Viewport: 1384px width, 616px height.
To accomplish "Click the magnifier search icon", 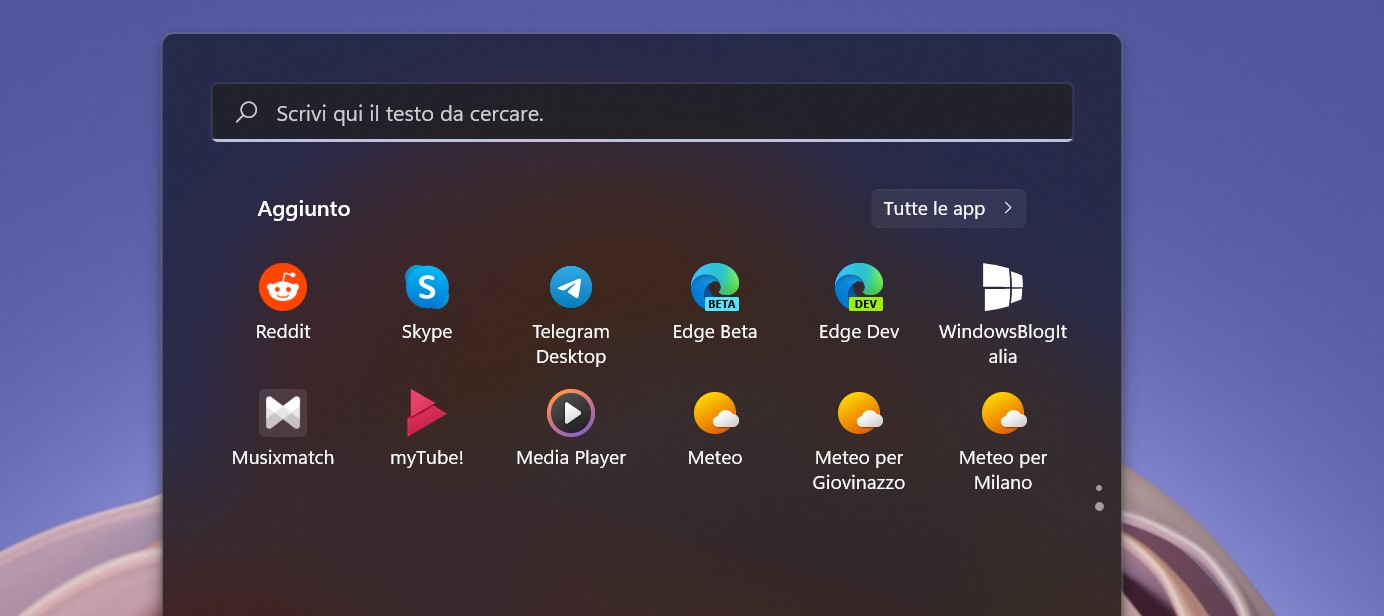I will [246, 113].
